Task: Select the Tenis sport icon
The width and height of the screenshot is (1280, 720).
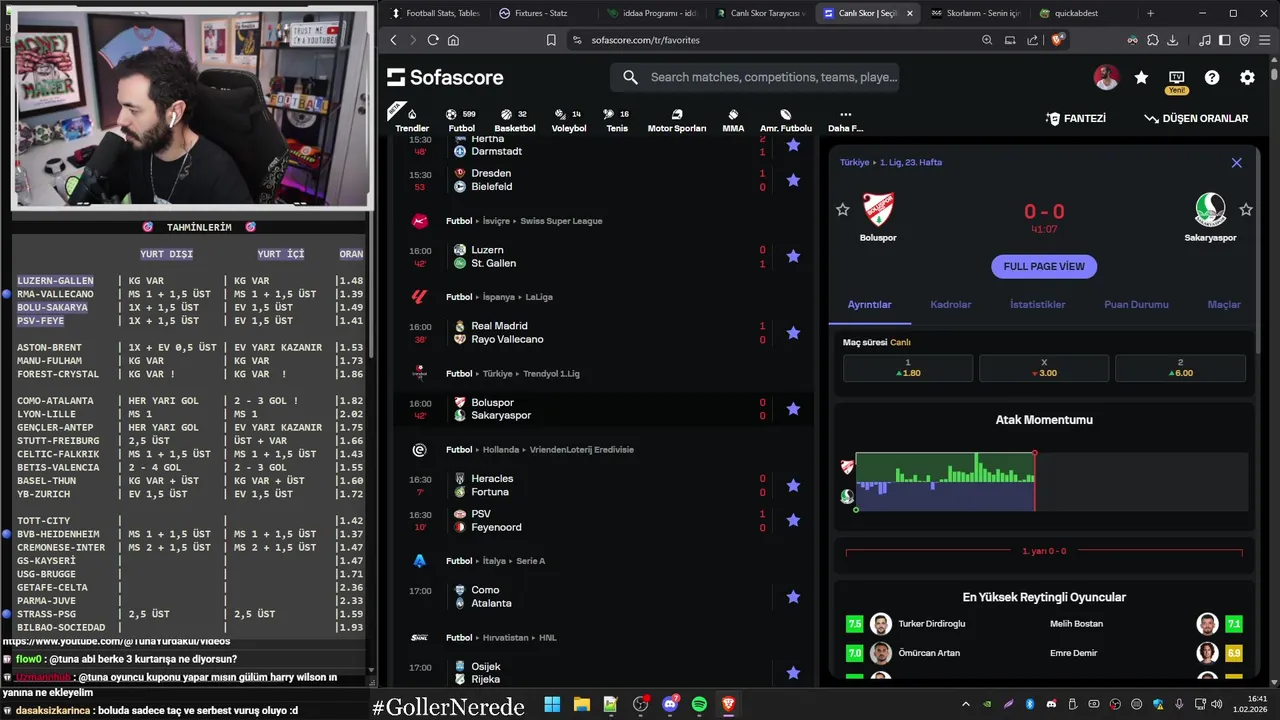Action: (617, 120)
